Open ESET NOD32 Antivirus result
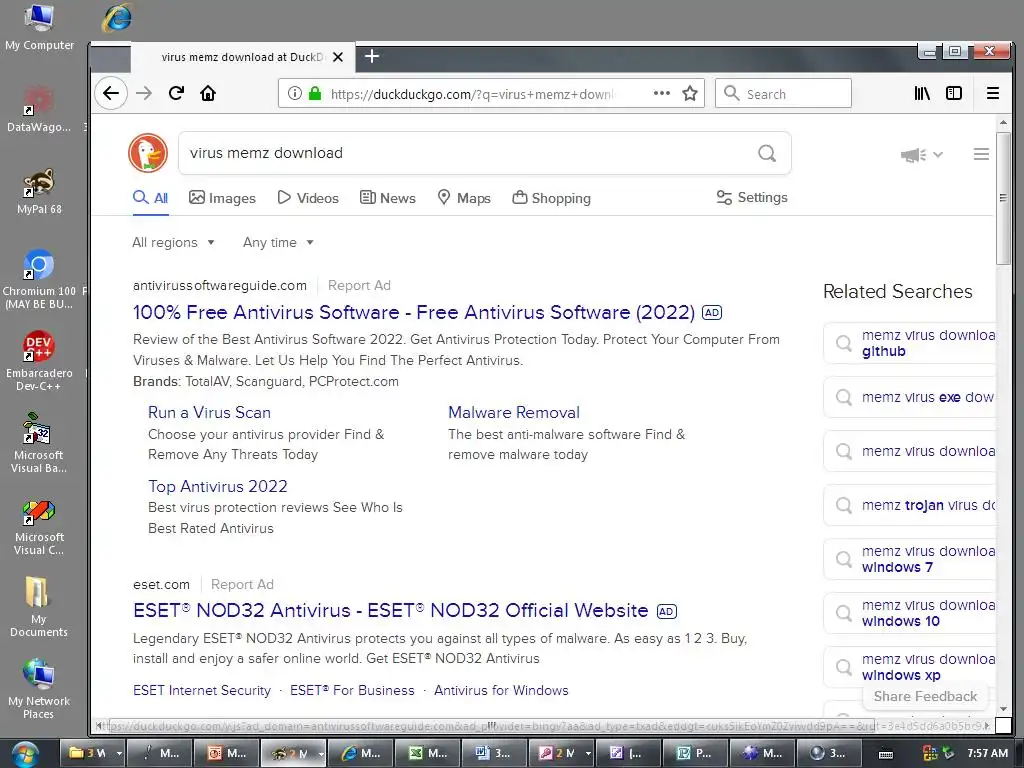Image resolution: width=1024 pixels, height=768 pixels. (391, 611)
